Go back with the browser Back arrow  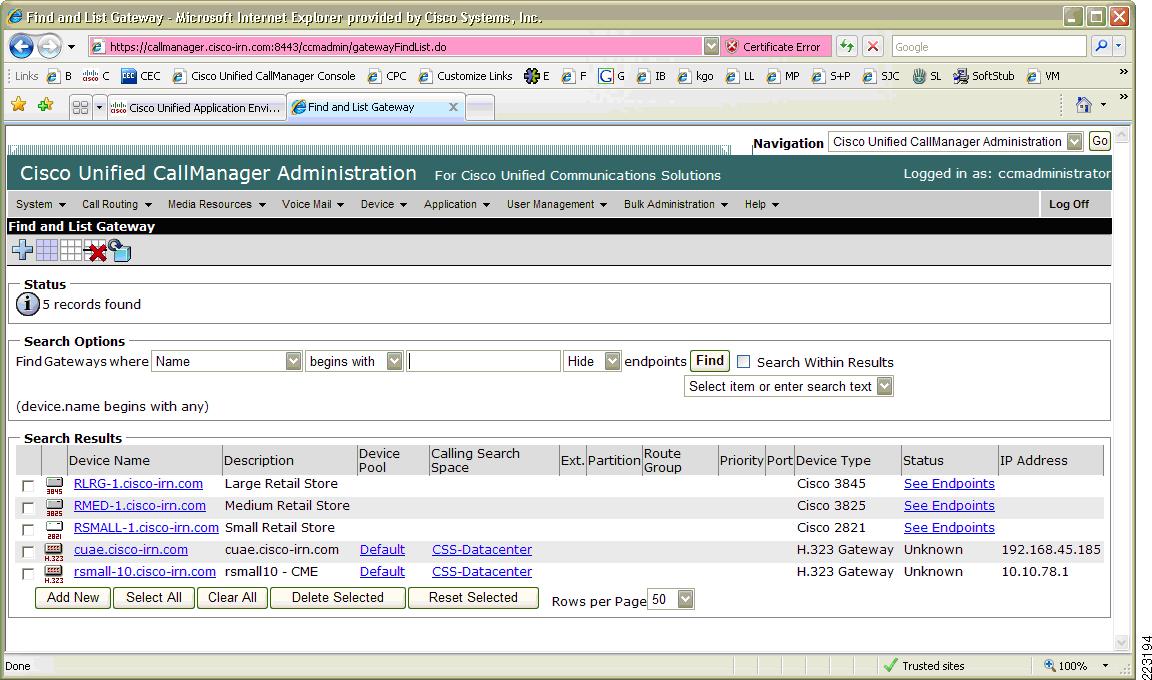tap(21, 47)
